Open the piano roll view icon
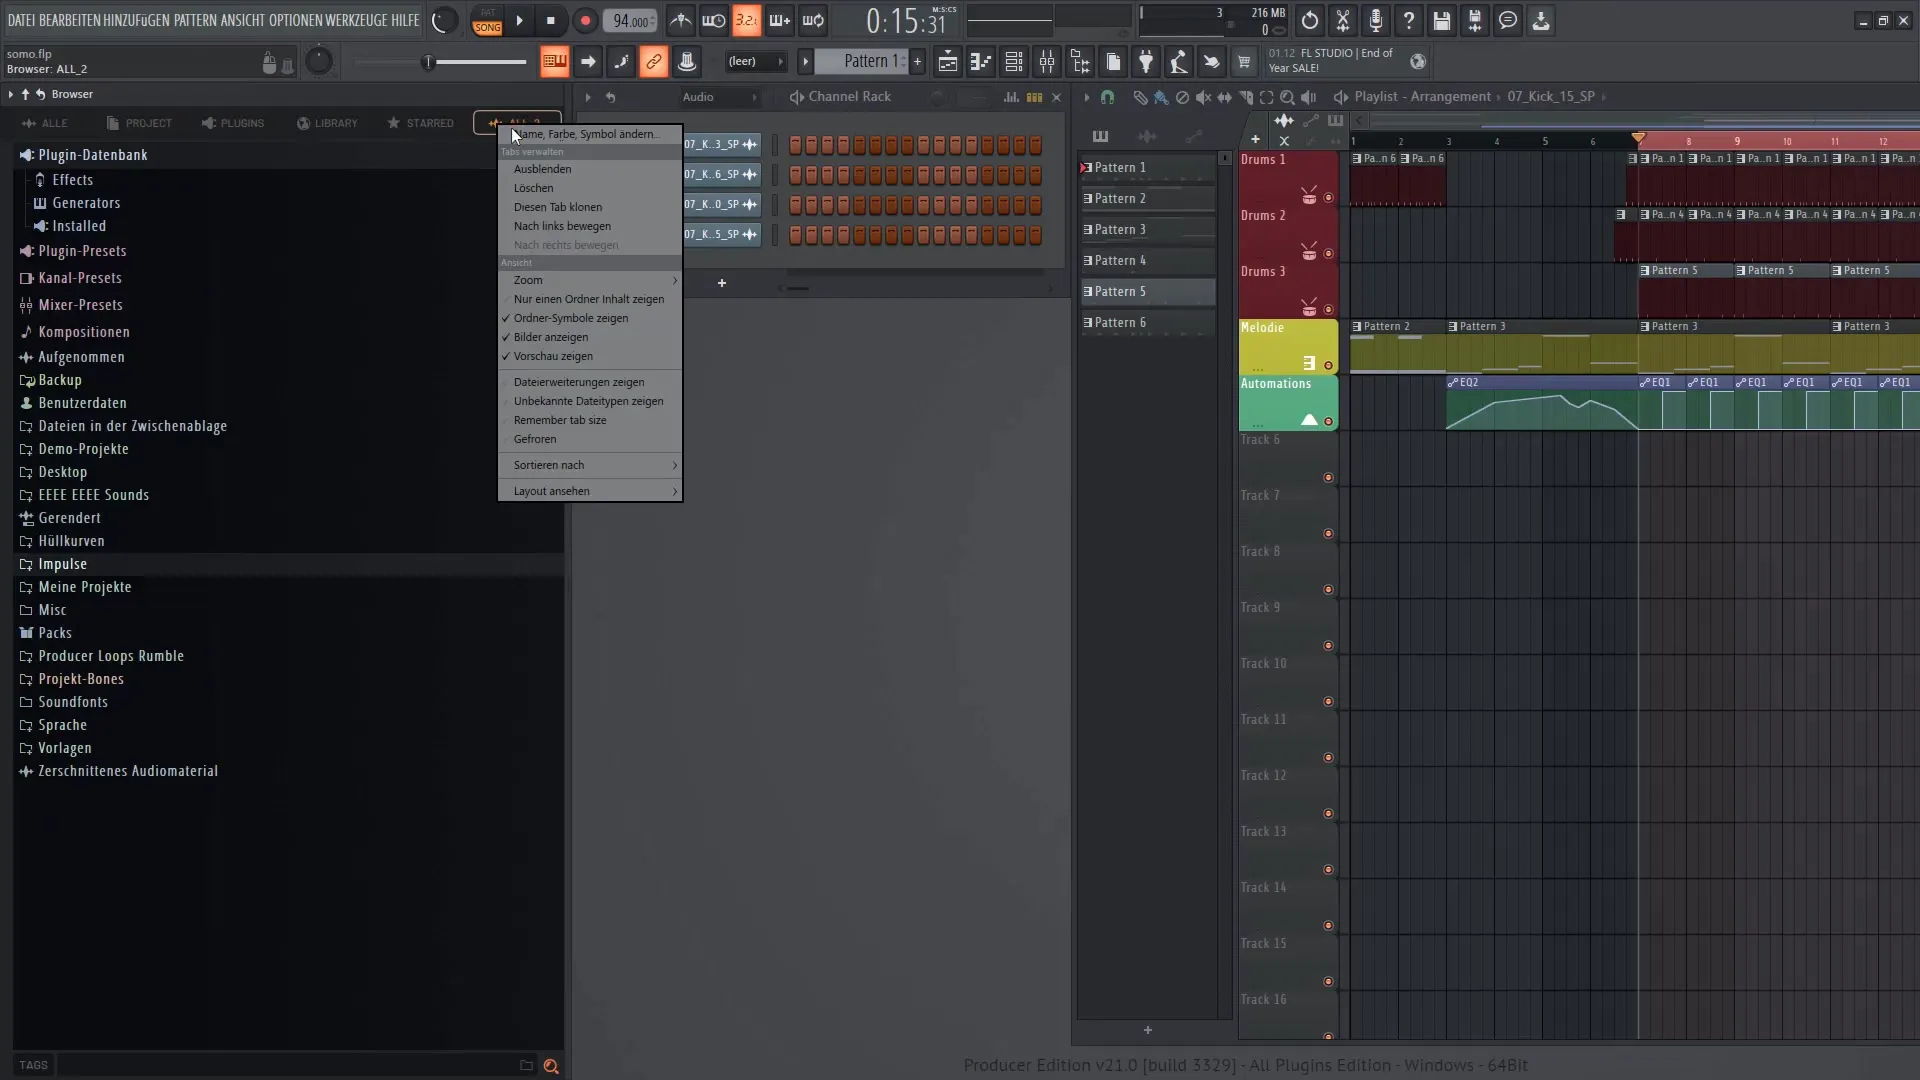This screenshot has height=1080, width=1920. pyautogui.click(x=981, y=62)
